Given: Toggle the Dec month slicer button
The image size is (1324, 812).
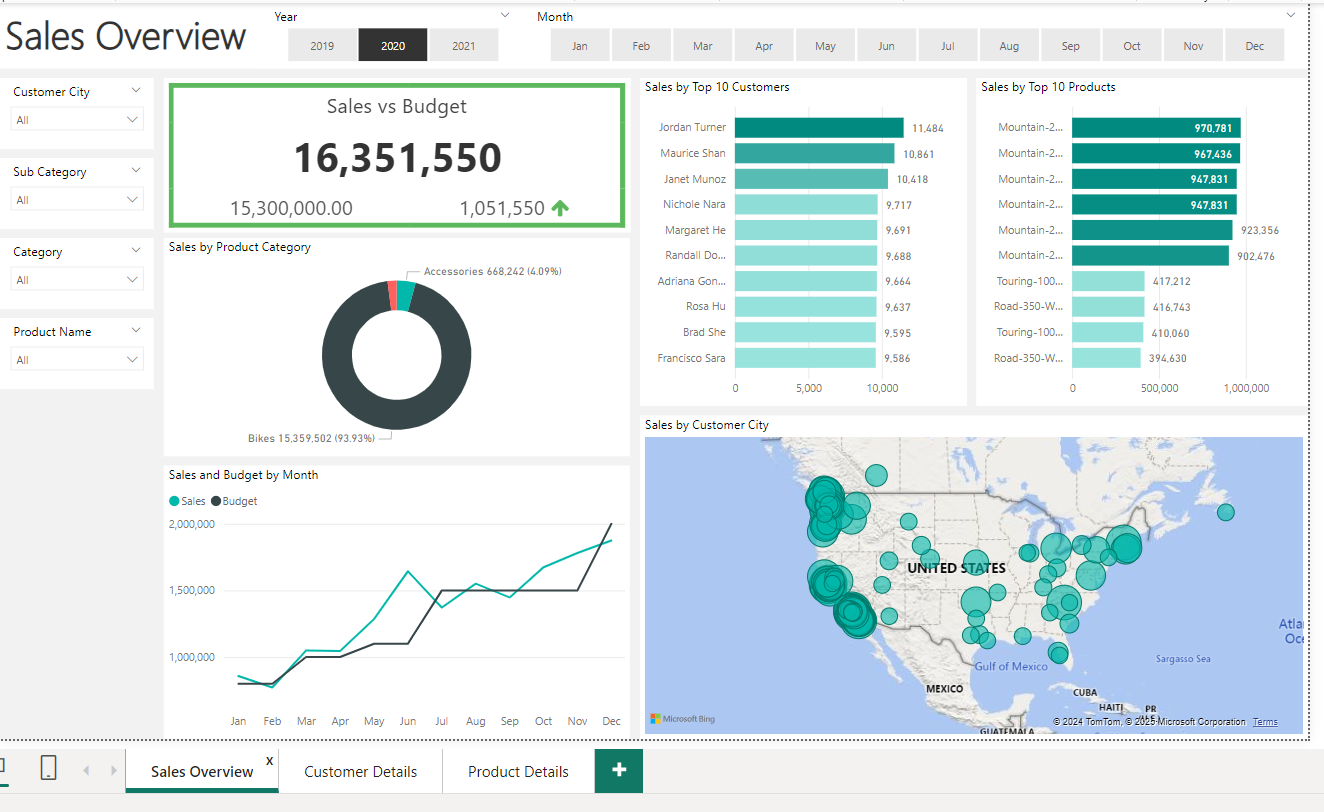Looking at the screenshot, I should tap(1254, 46).
